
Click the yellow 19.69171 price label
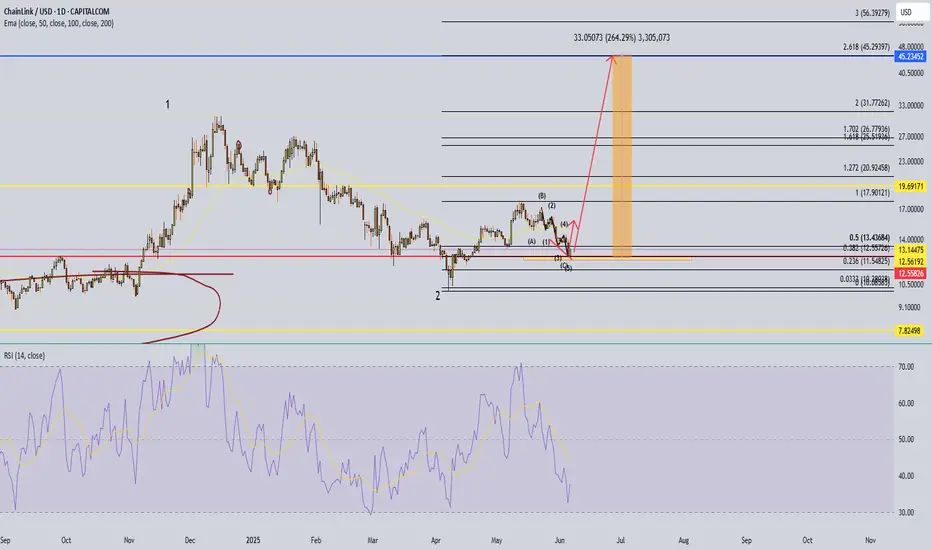[910, 186]
